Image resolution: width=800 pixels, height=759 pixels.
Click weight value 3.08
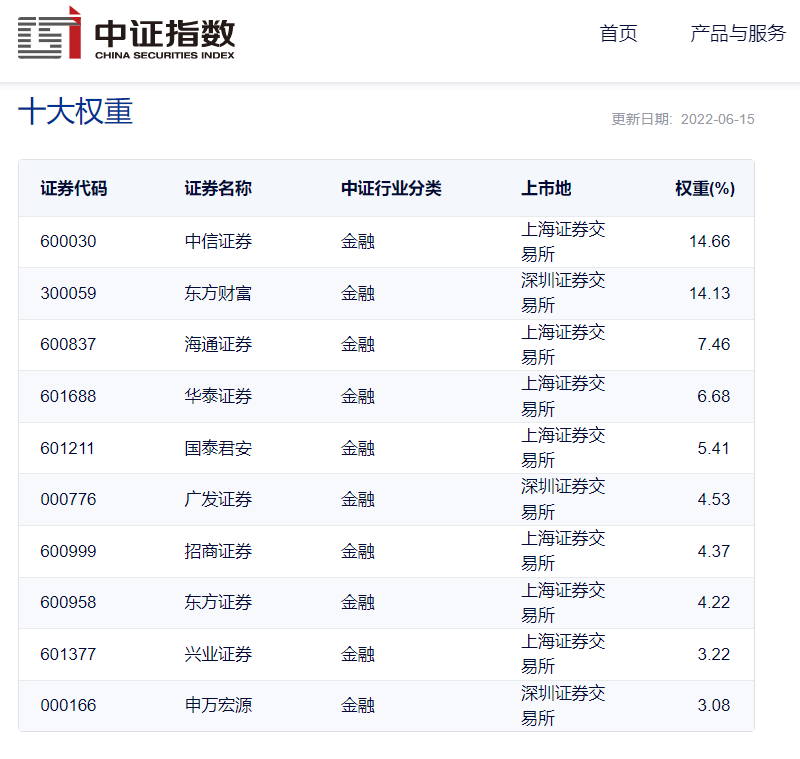pyautogui.click(x=714, y=705)
